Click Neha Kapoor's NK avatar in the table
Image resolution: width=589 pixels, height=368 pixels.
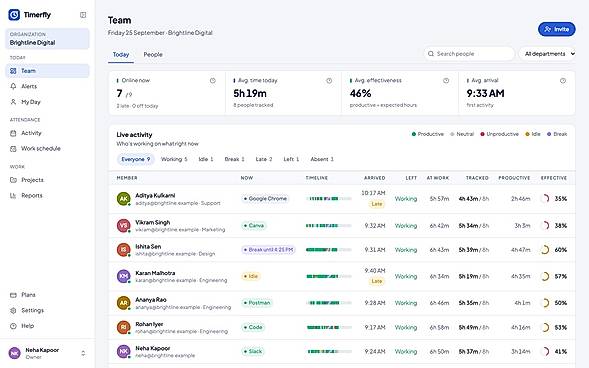[x=124, y=351]
